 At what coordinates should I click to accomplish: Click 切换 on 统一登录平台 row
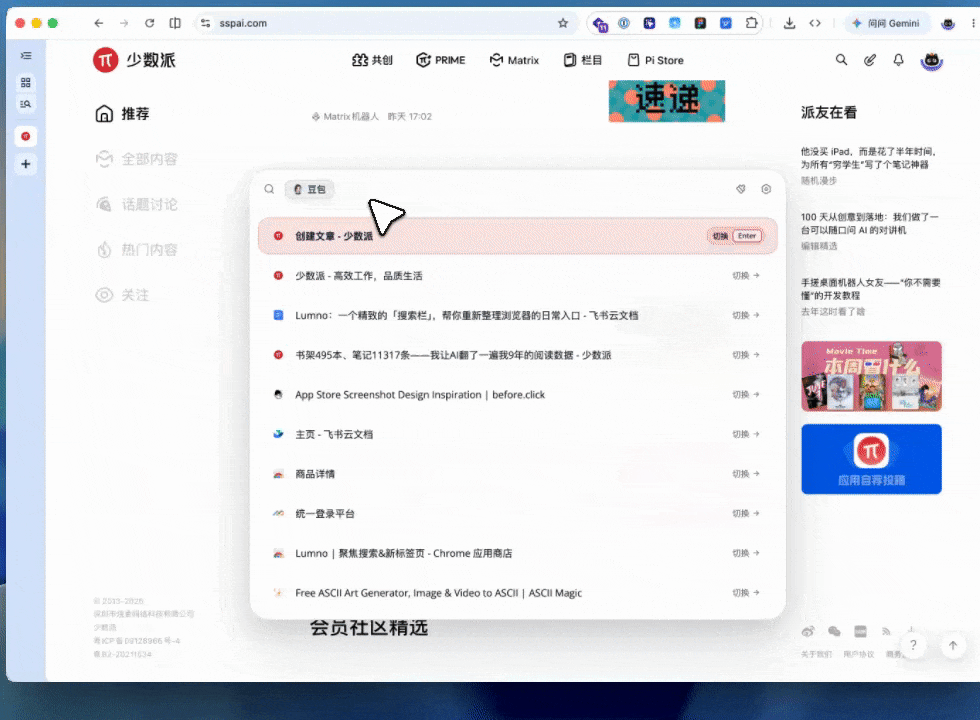coord(746,514)
